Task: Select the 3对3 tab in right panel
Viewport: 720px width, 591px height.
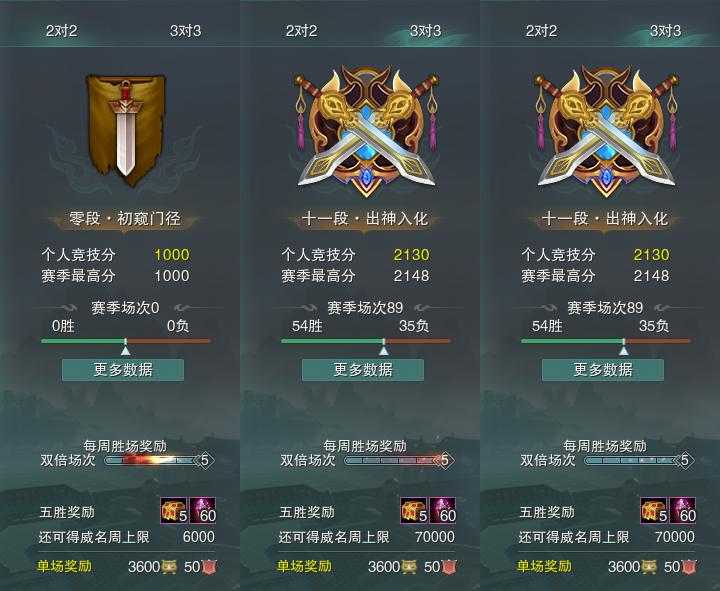Action: click(x=665, y=31)
